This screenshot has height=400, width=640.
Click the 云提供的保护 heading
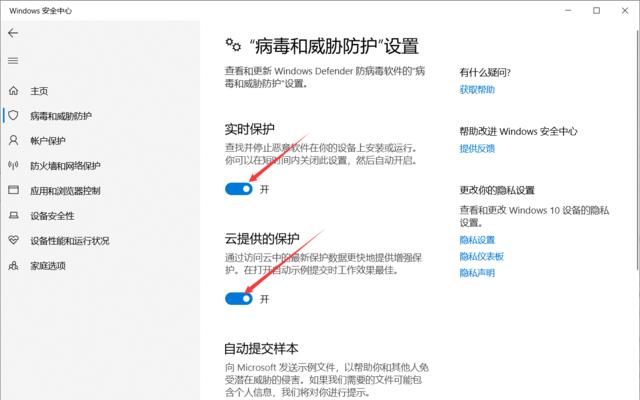coord(262,238)
